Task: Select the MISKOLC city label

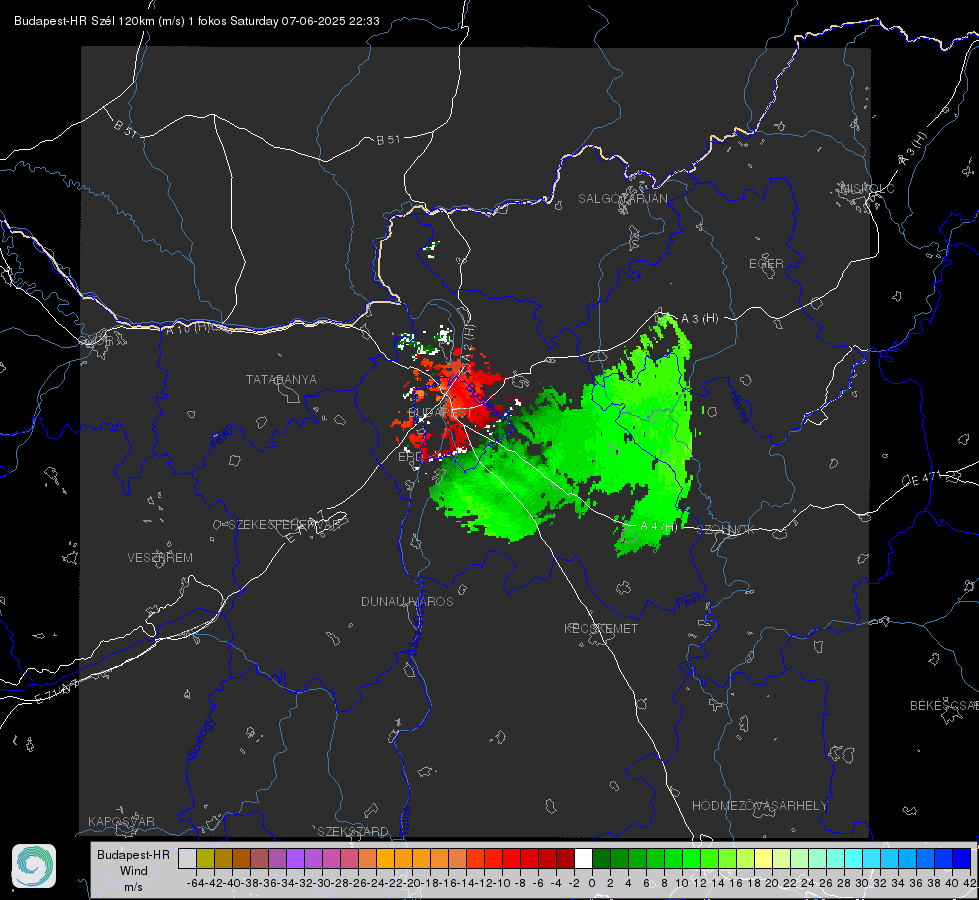Action: tap(867, 188)
